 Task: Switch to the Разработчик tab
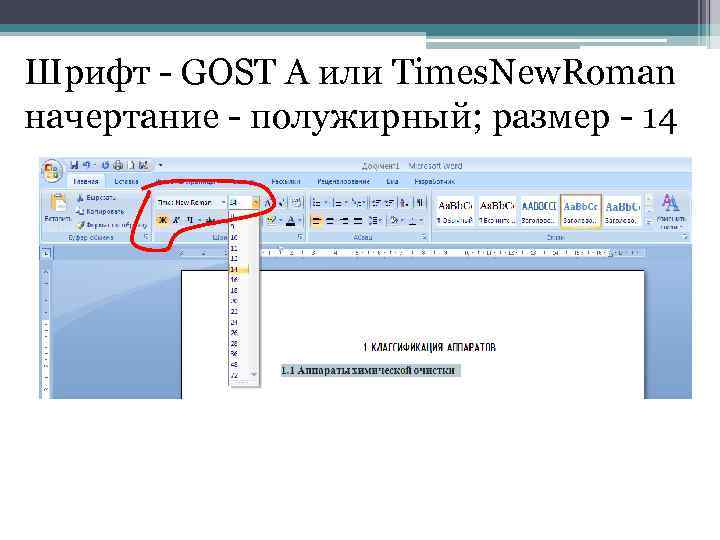[434, 181]
